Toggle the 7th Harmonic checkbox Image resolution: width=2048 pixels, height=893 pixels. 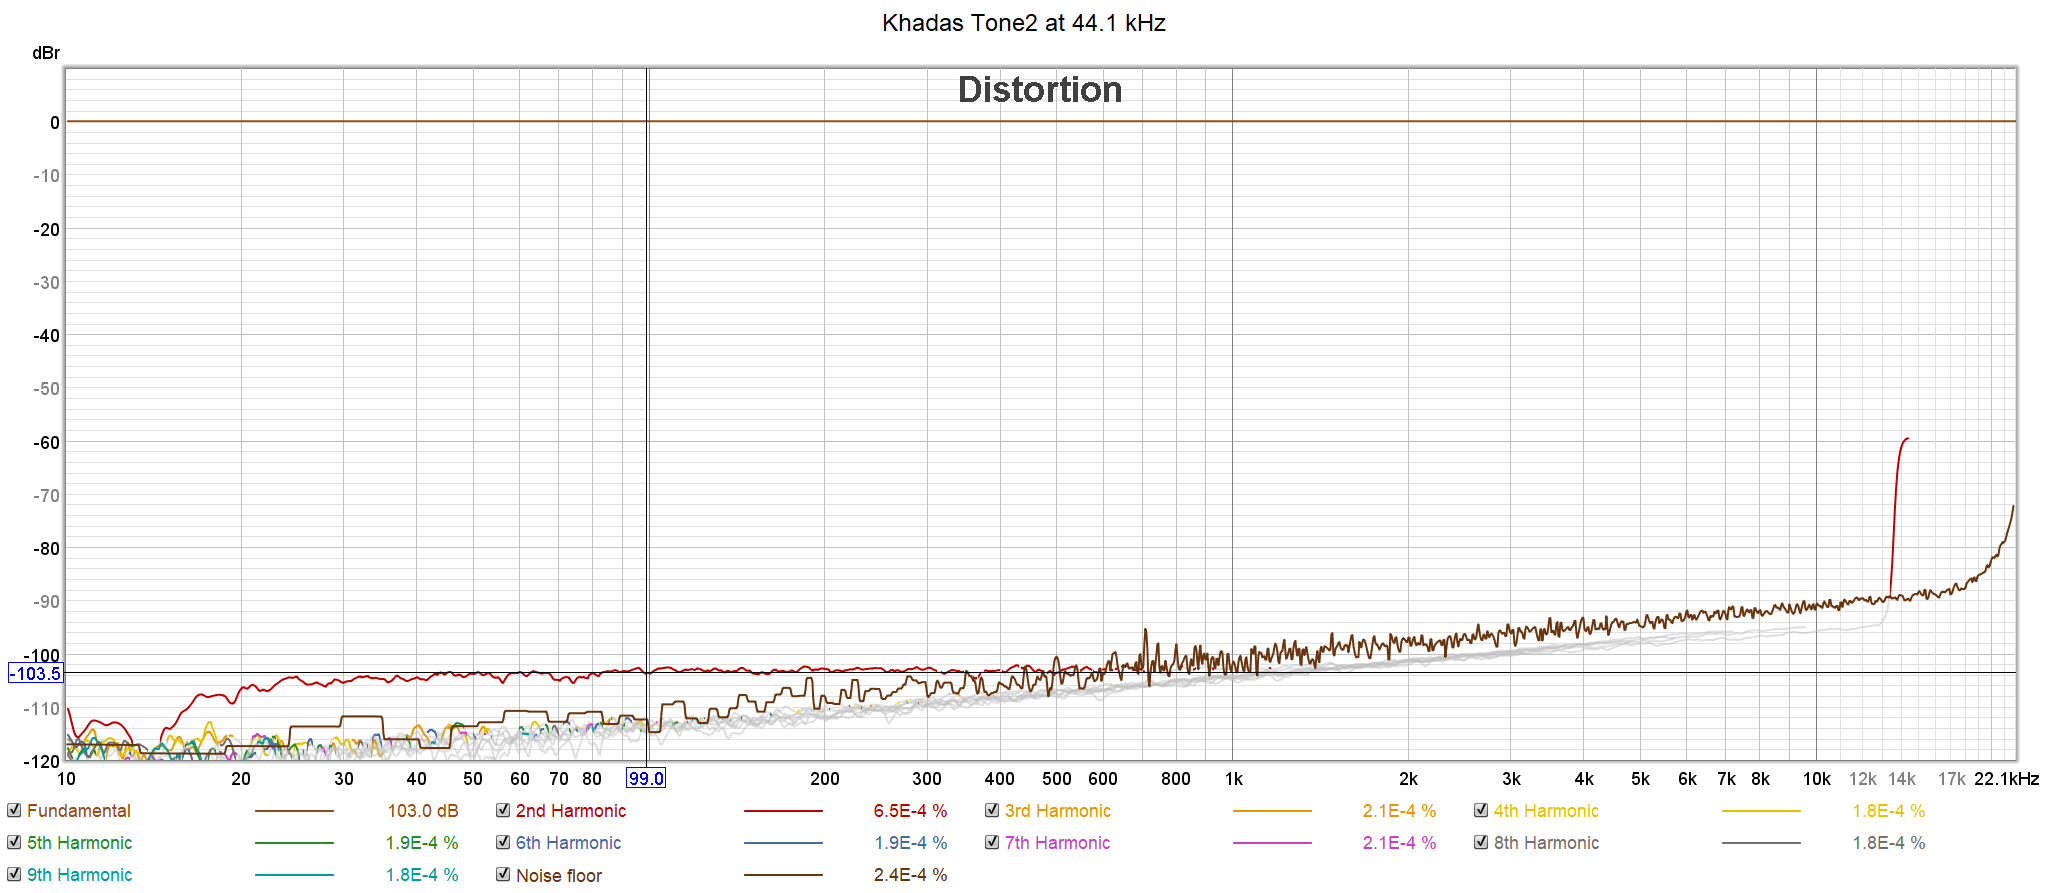[x=992, y=842]
